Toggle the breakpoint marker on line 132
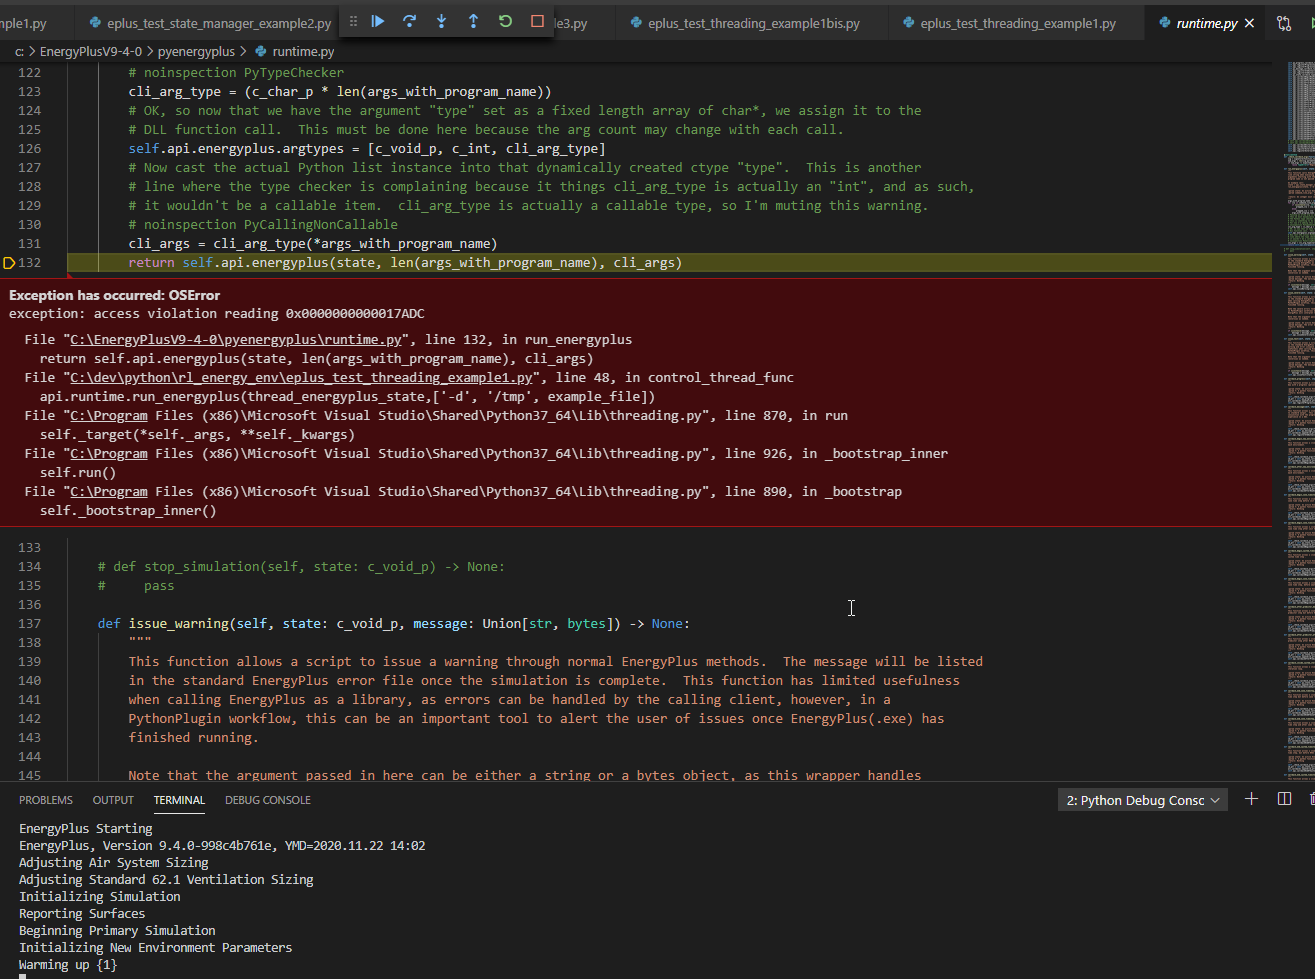 (9, 263)
